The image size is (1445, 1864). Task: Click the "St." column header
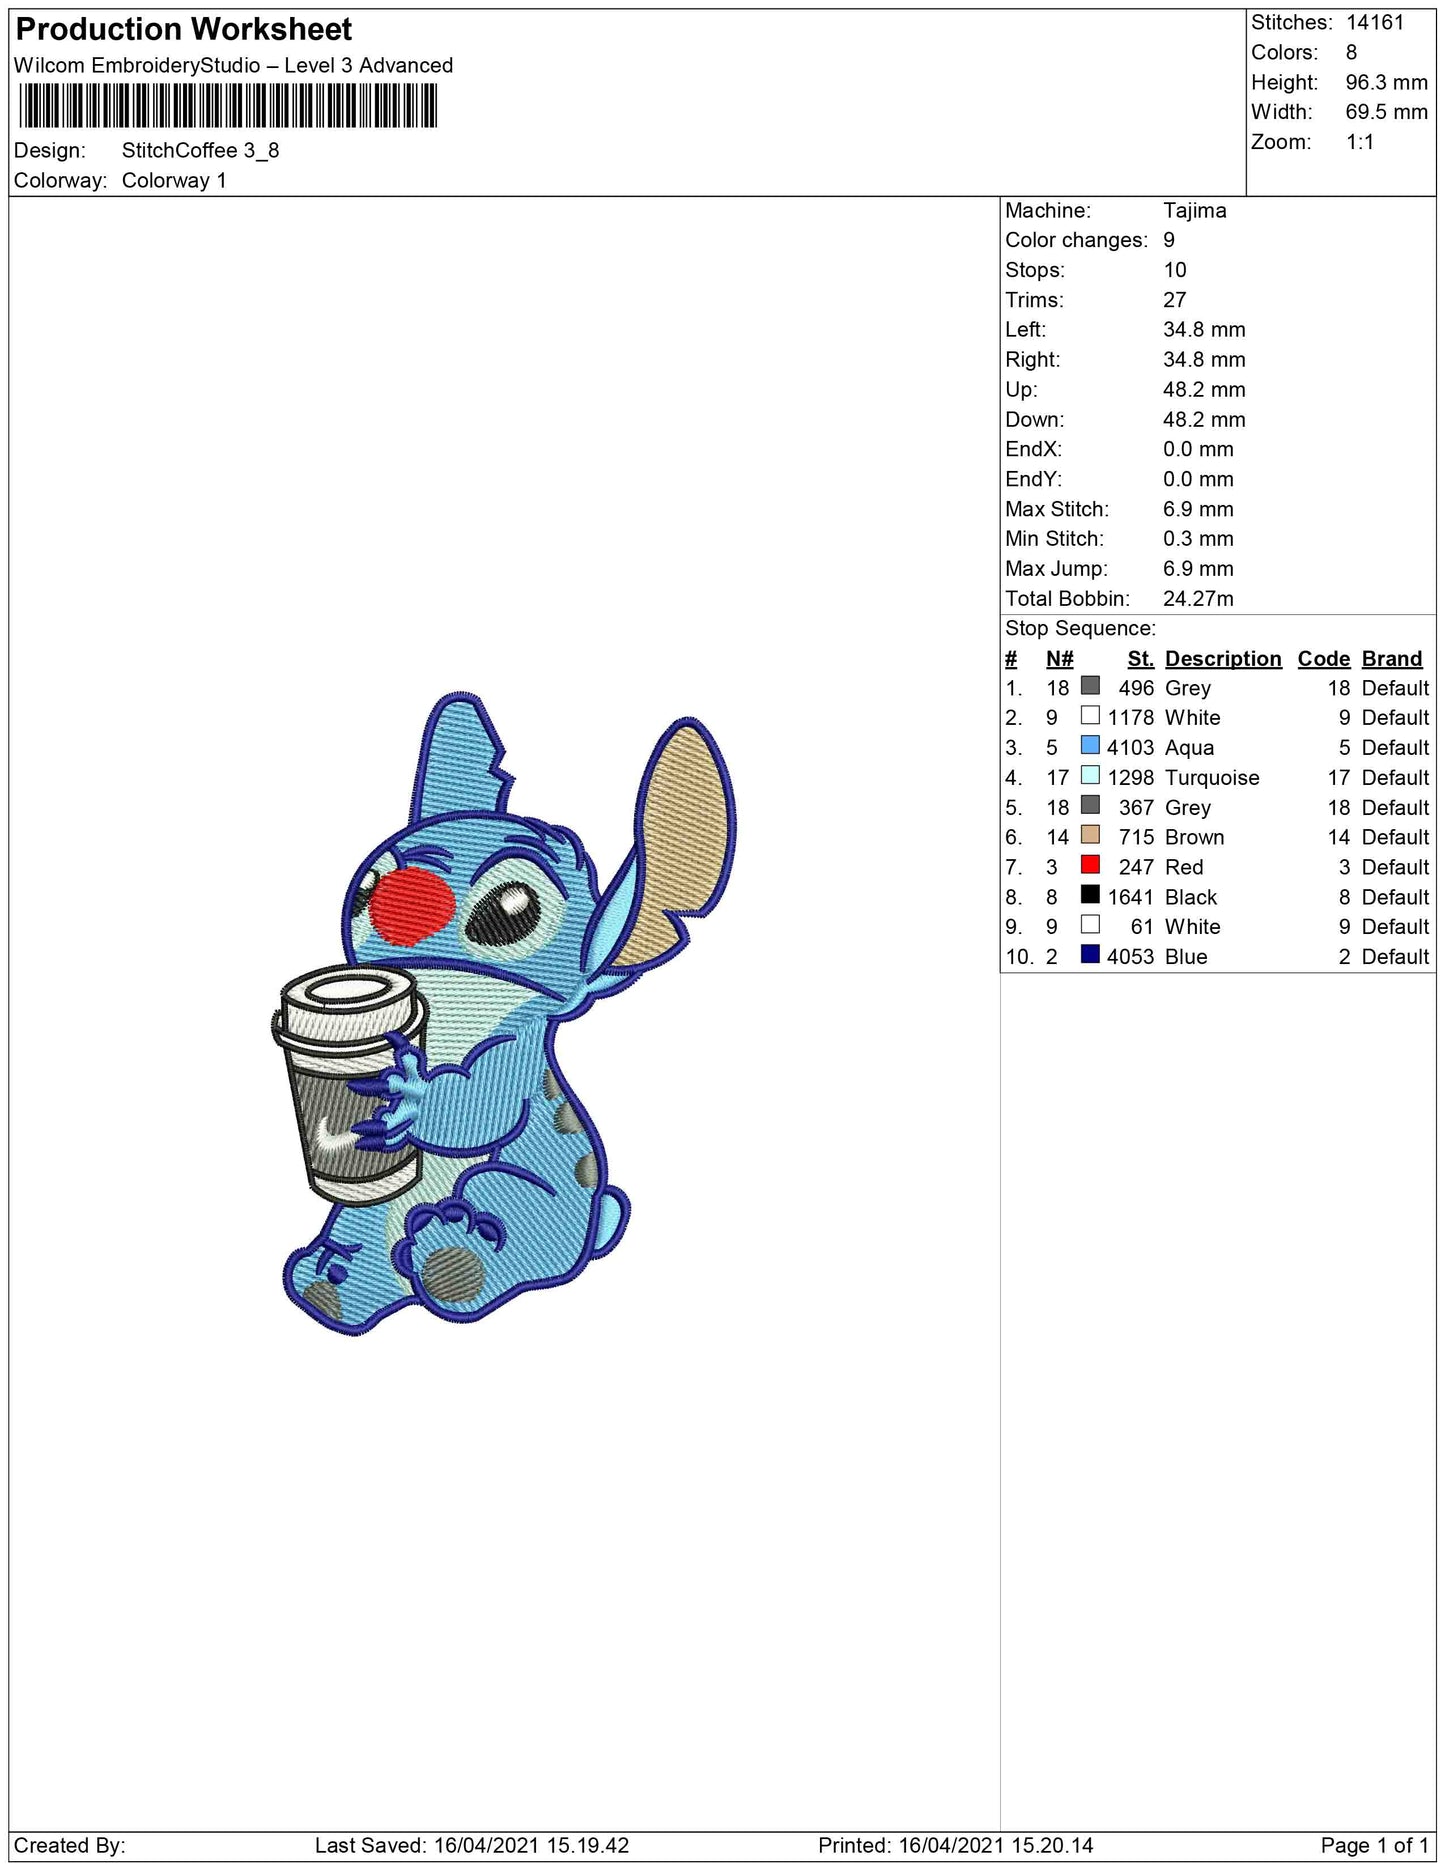click(1140, 659)
